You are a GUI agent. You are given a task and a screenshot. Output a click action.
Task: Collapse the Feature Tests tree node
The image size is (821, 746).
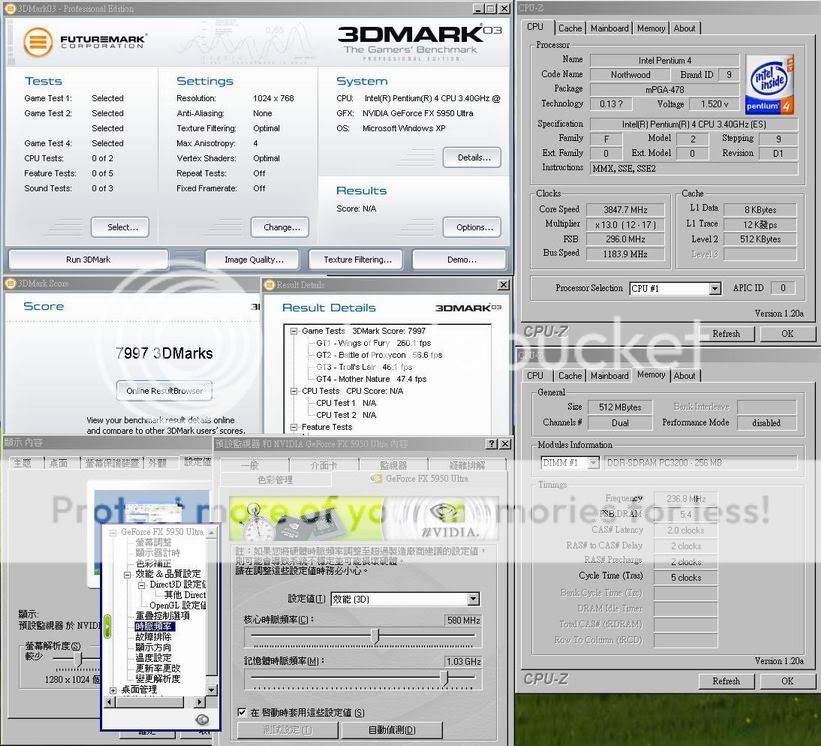(x=294, y=427)
